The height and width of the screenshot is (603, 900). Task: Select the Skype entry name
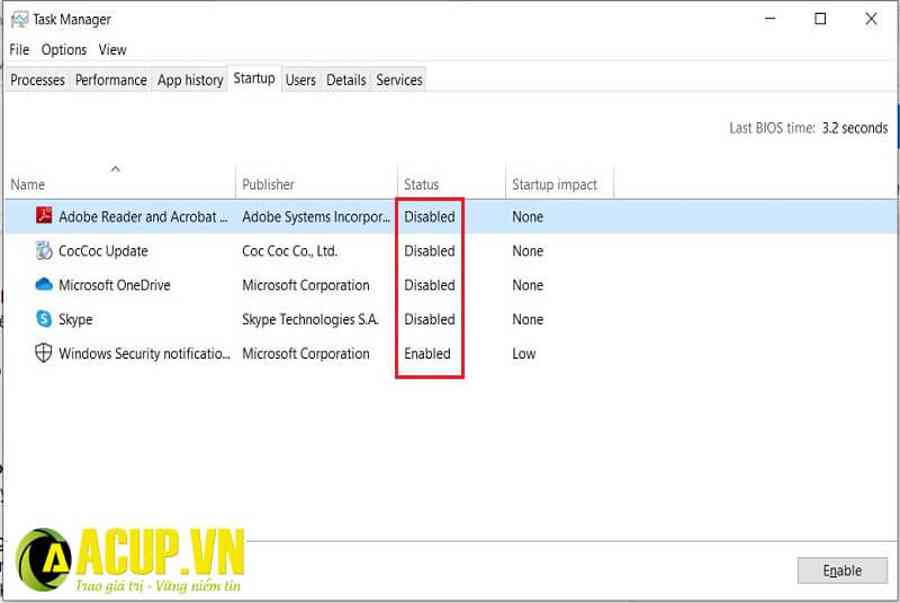coord(75,320)
